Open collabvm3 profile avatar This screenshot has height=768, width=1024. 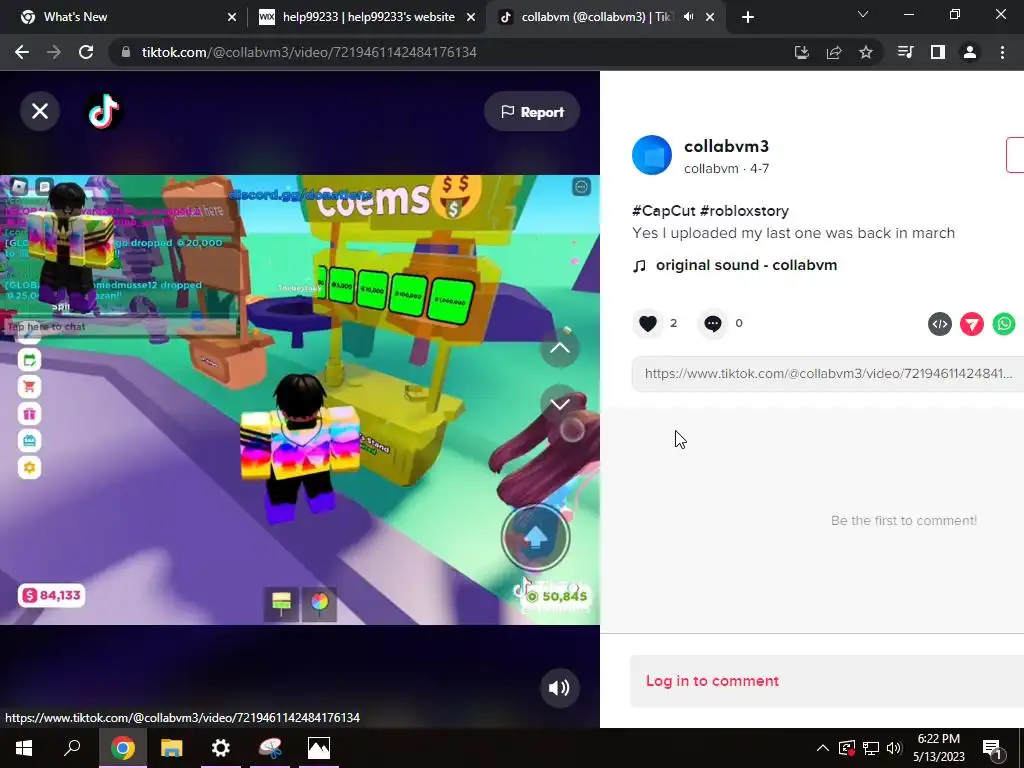coord(652,155)
